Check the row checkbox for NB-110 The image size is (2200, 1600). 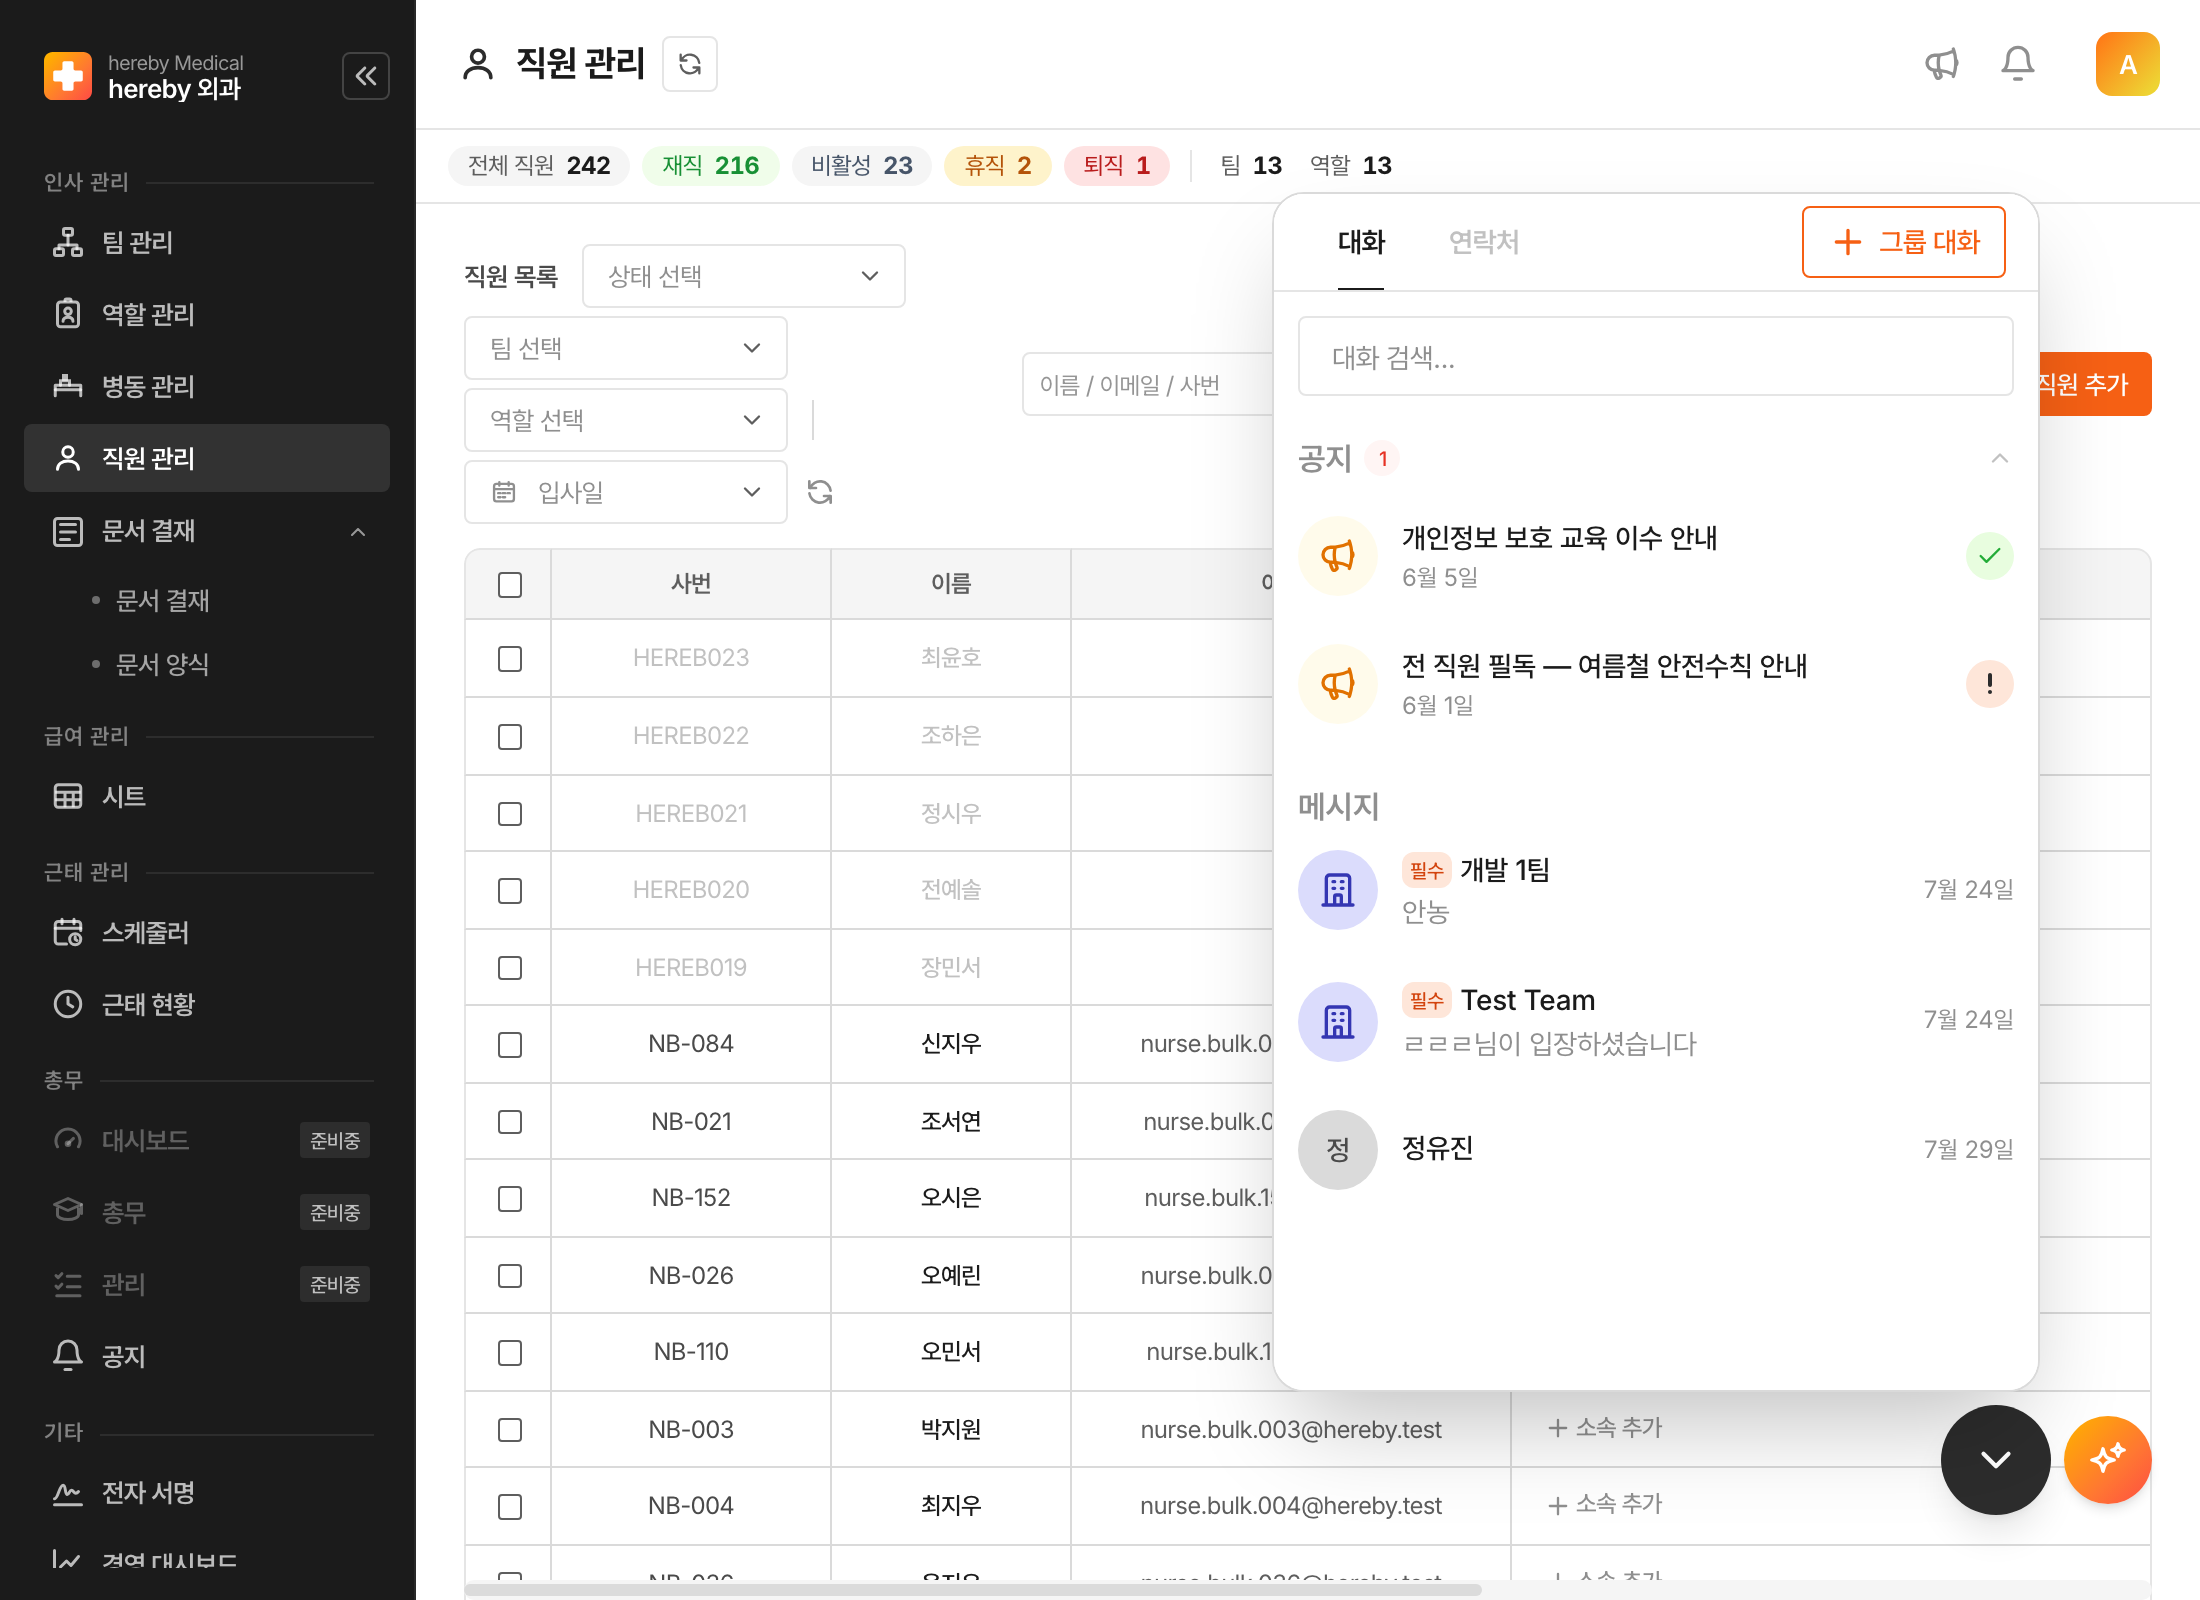tap(510, 1353)
